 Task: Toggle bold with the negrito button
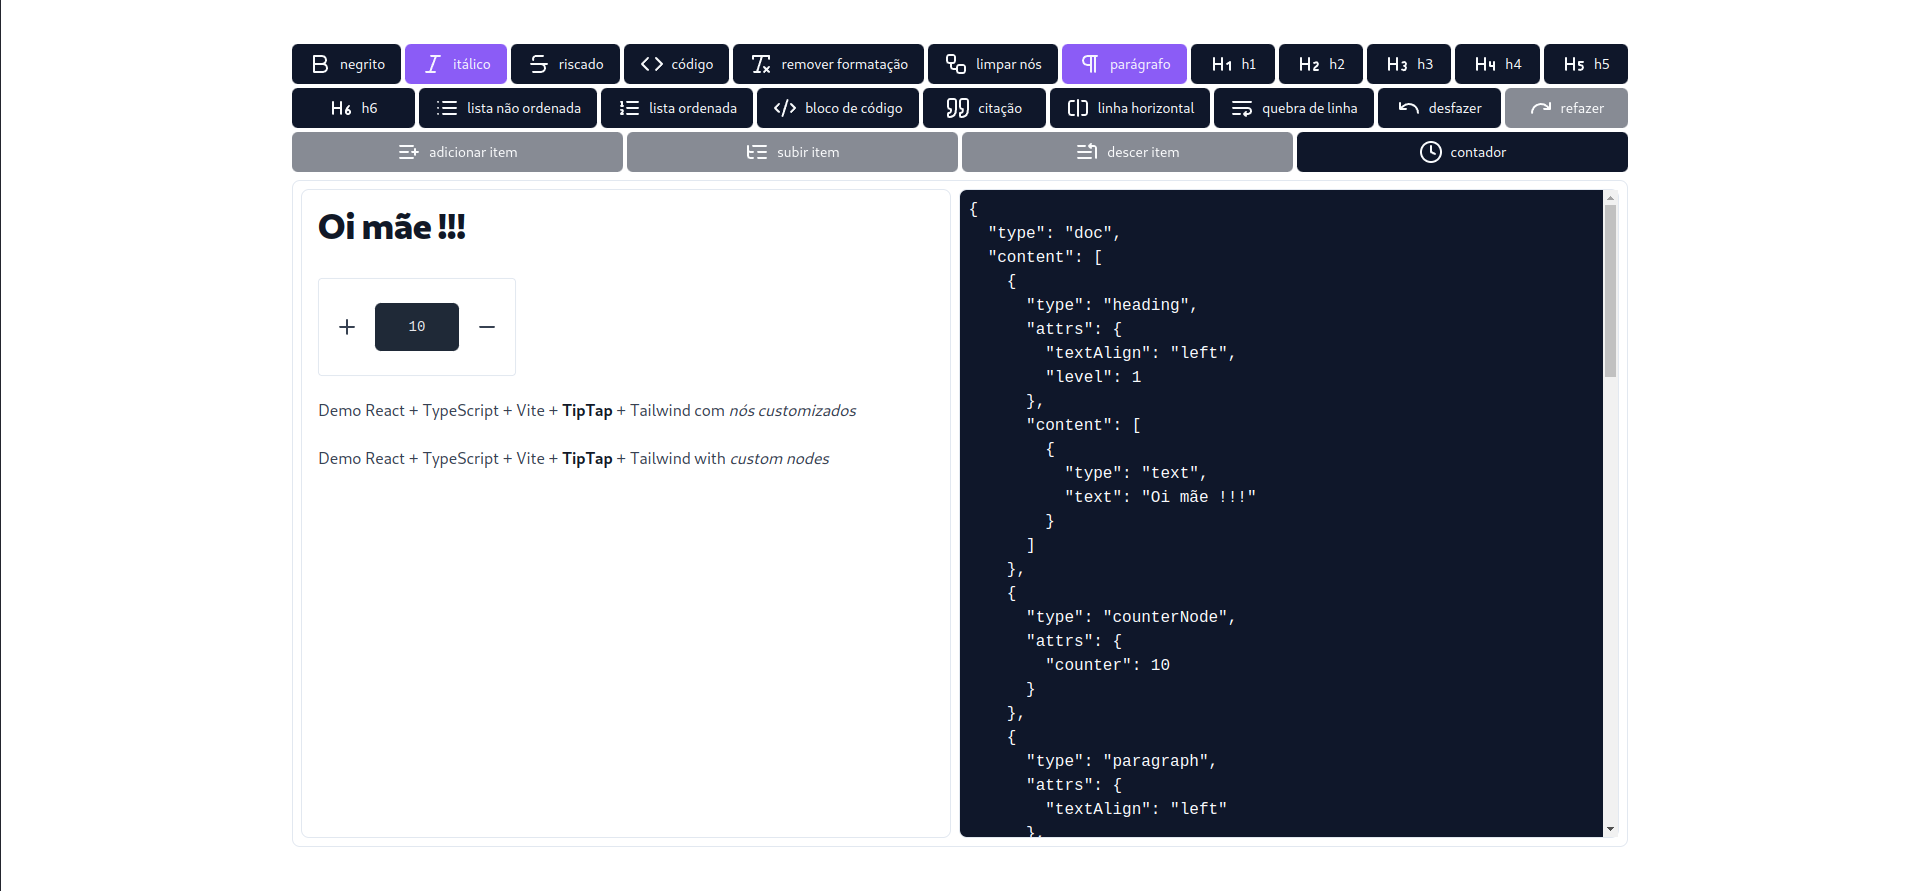tap(346, 64)
